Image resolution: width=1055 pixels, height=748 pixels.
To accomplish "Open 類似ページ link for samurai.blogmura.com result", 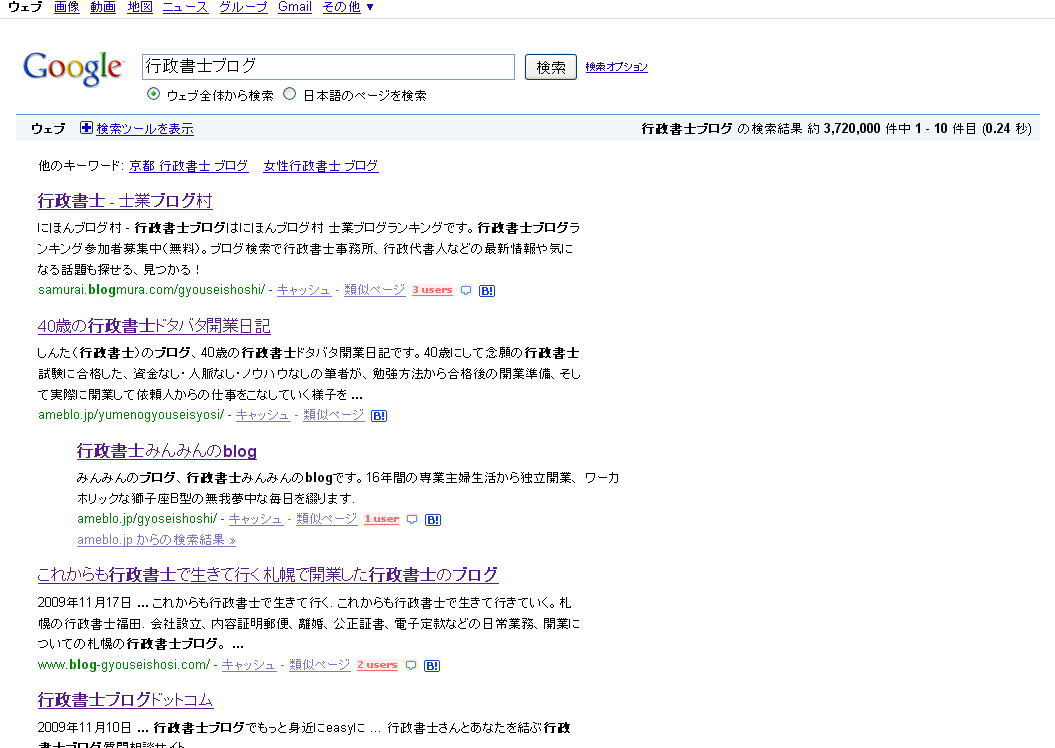I will (375, 290).
